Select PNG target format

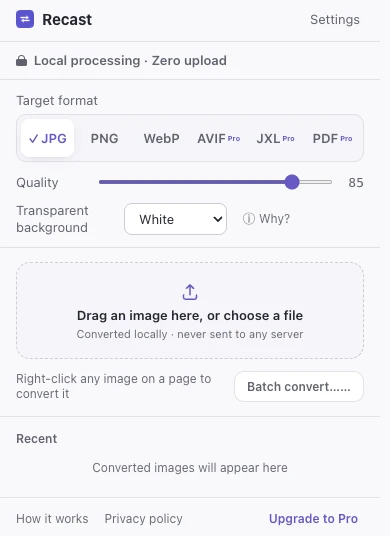104,138
